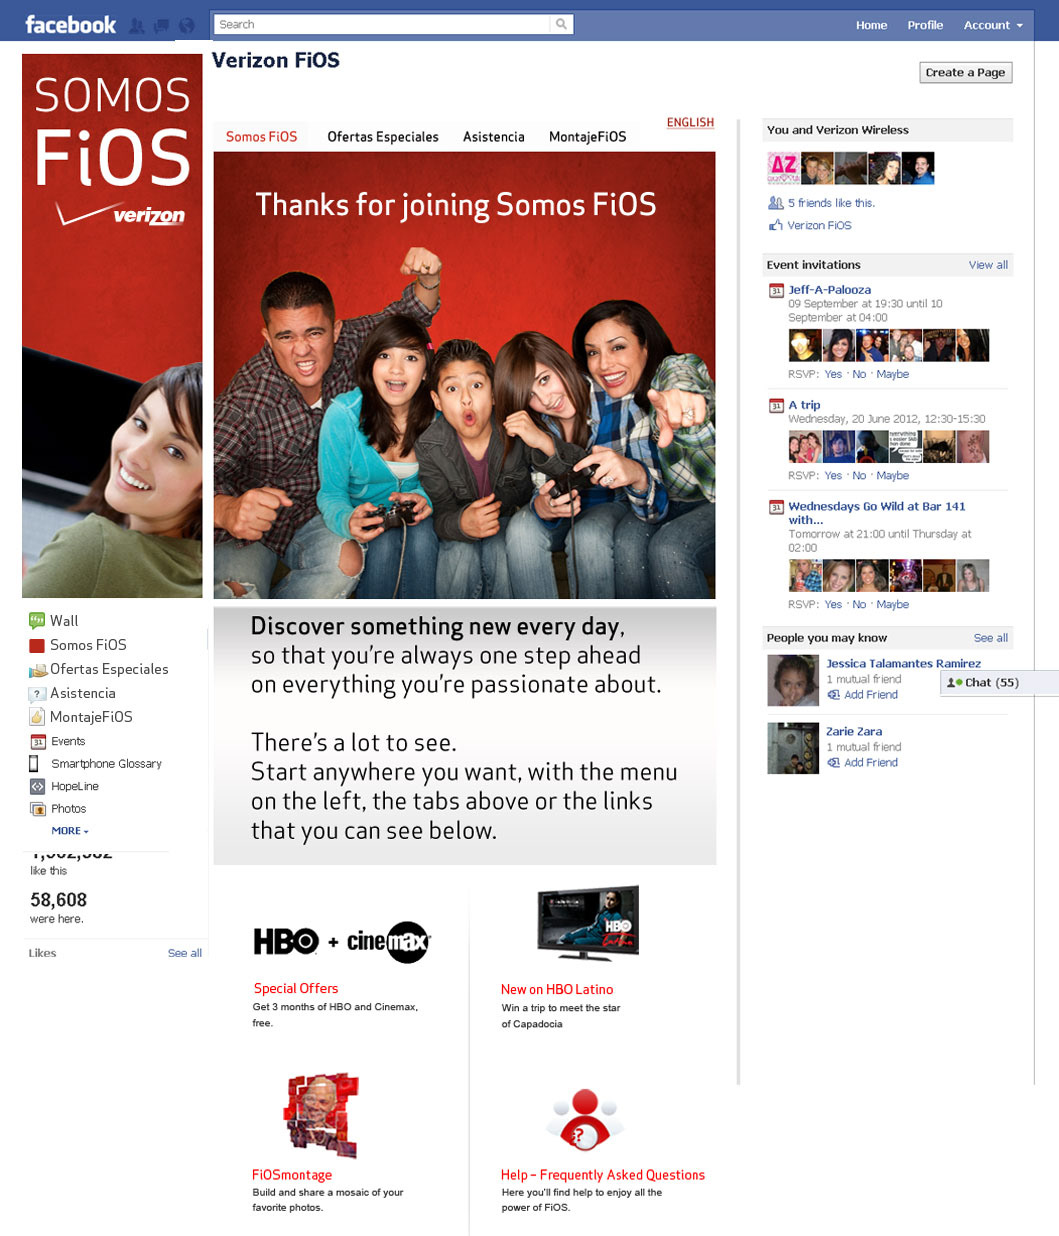Switch to the Asistencia tab

pos(494,137)
